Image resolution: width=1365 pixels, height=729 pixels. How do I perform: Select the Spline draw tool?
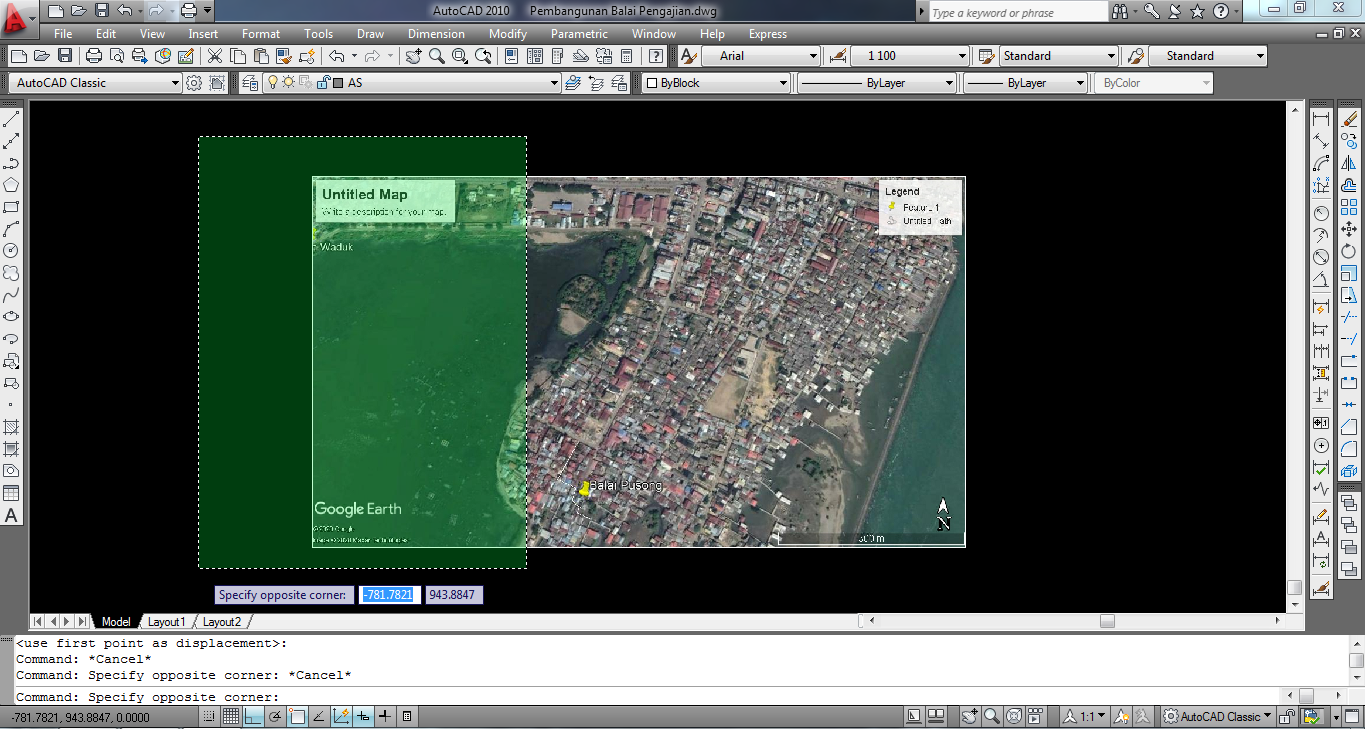tap(12, 295)
